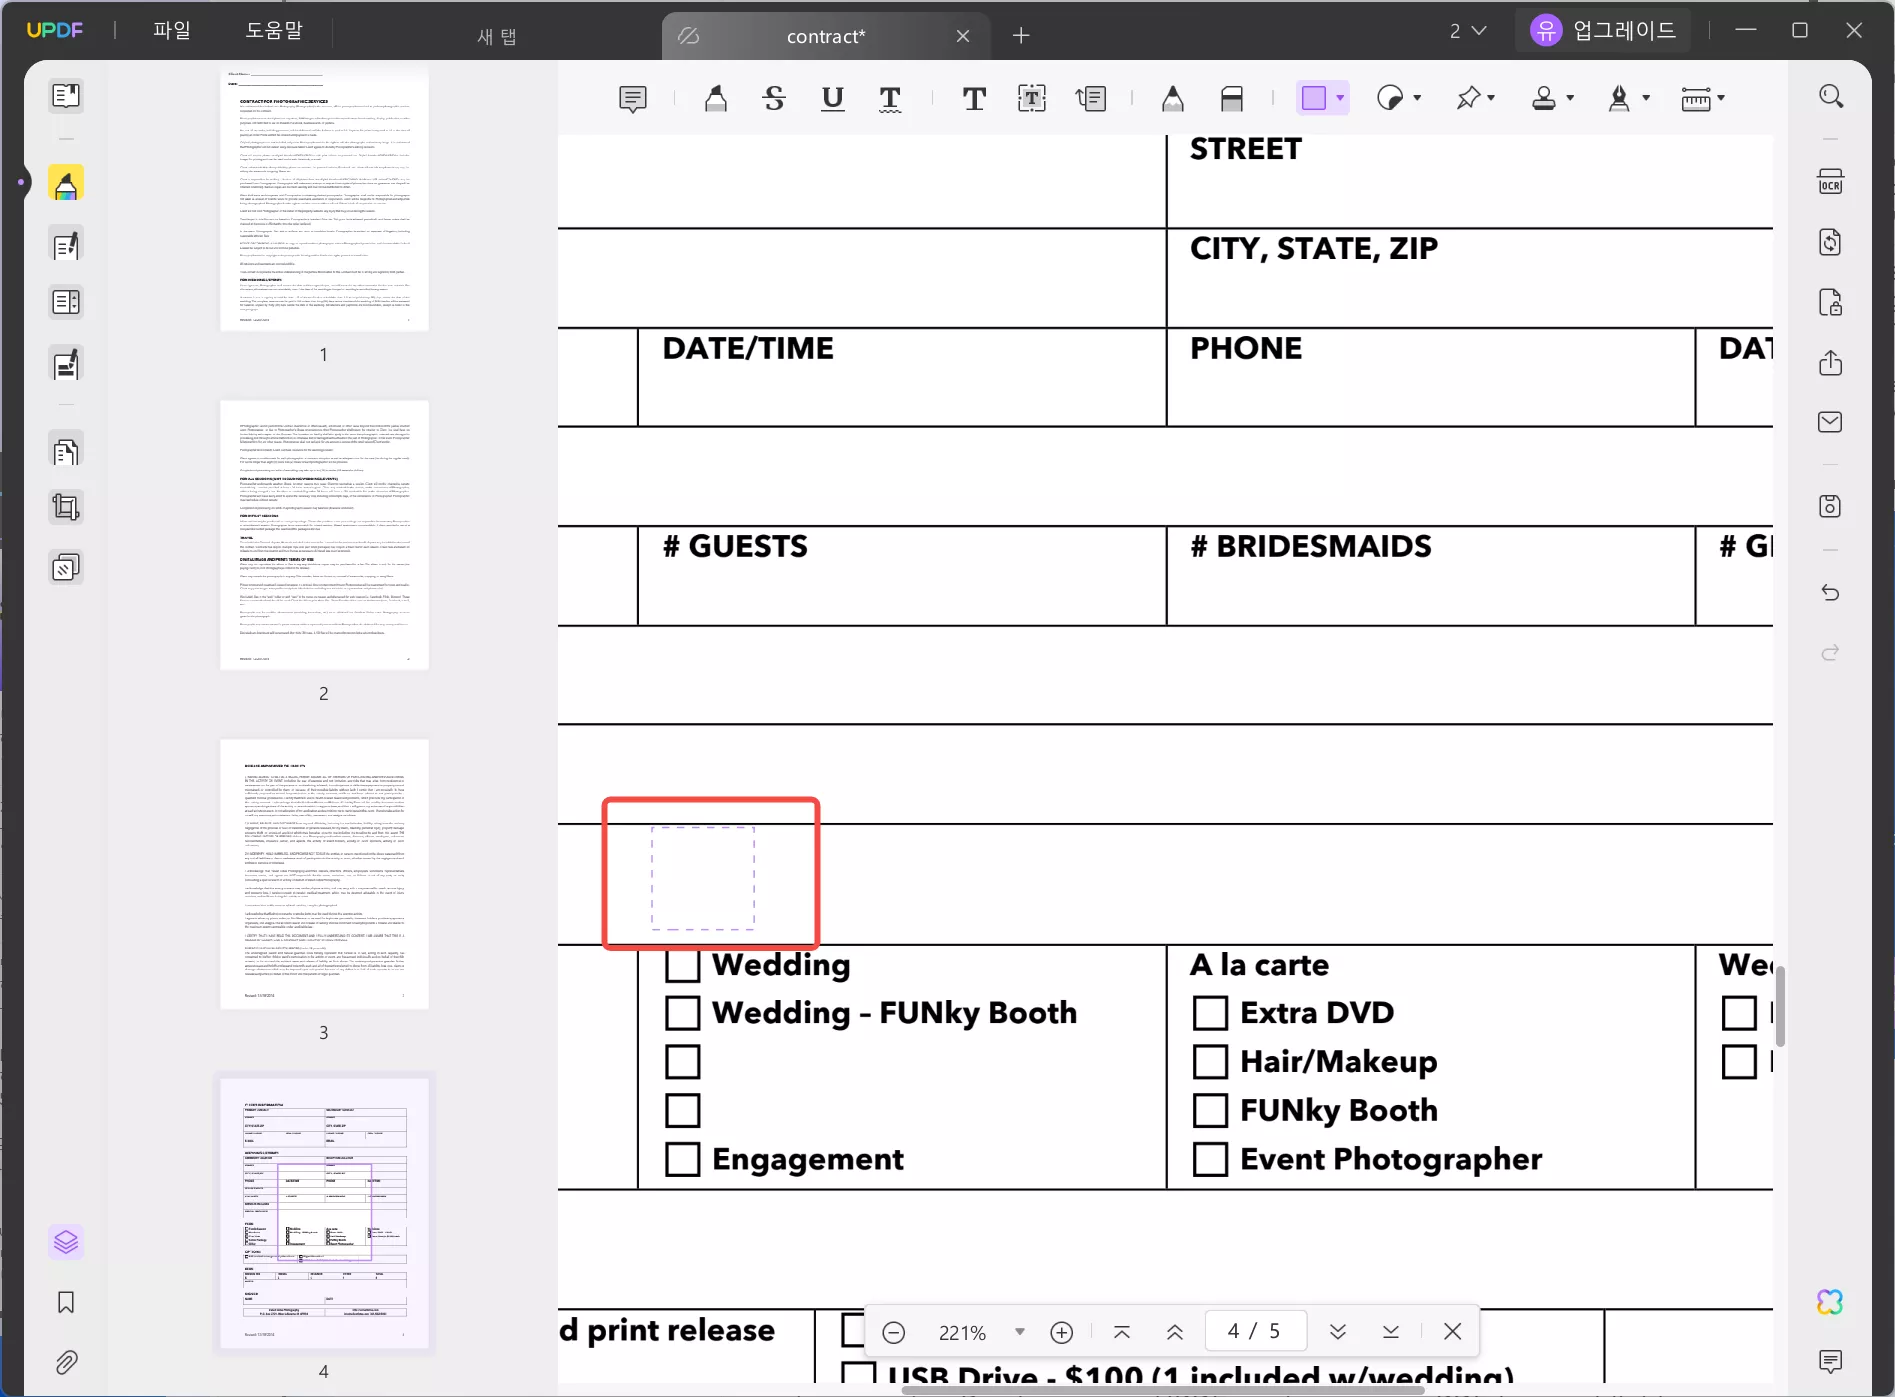
Task: Check the FUNky Booth a la carte box
Action: click(1211, 1111)
